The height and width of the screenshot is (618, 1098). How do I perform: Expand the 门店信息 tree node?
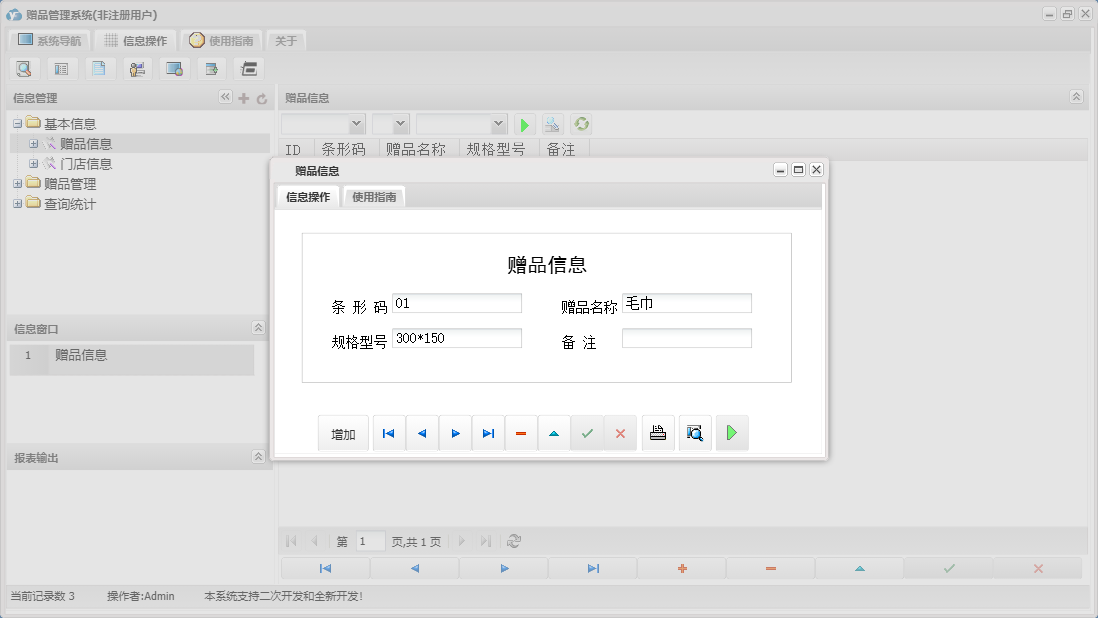point(34,163)
